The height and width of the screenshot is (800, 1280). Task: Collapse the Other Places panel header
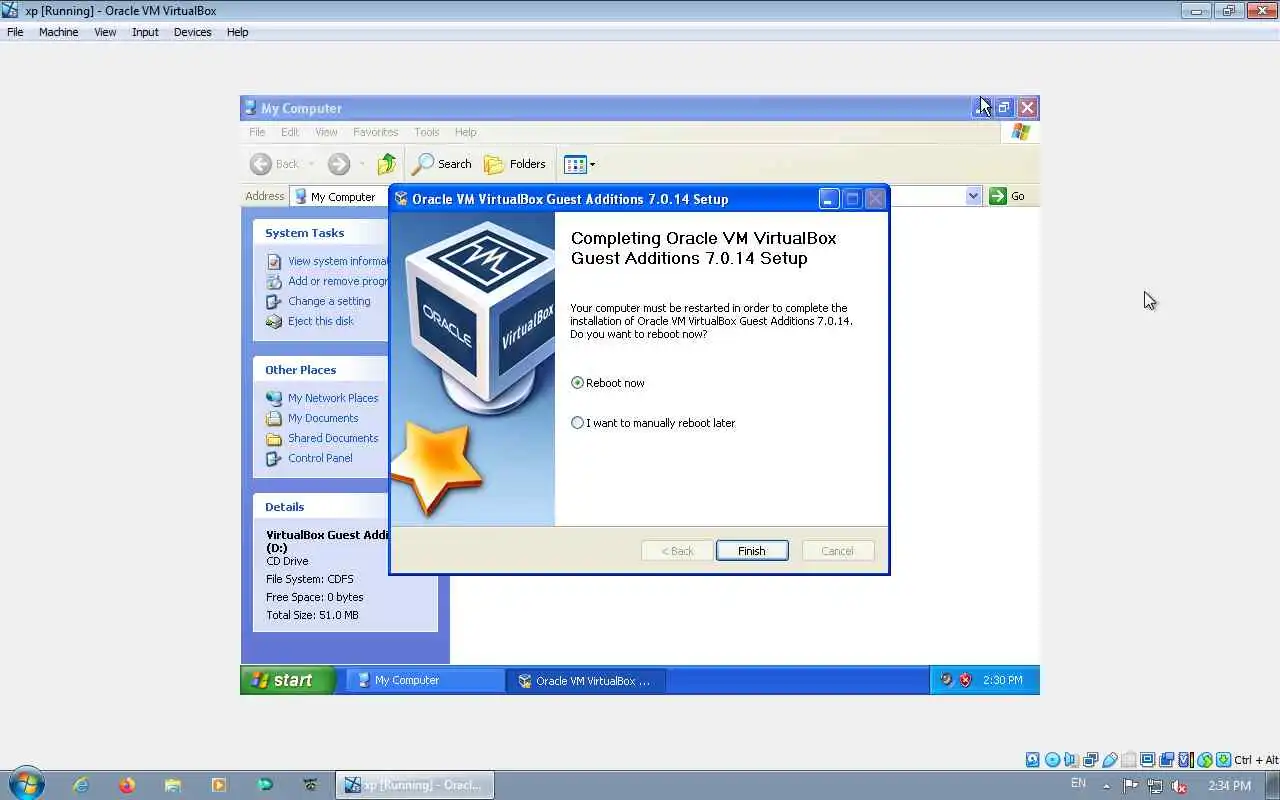[321, 370]
